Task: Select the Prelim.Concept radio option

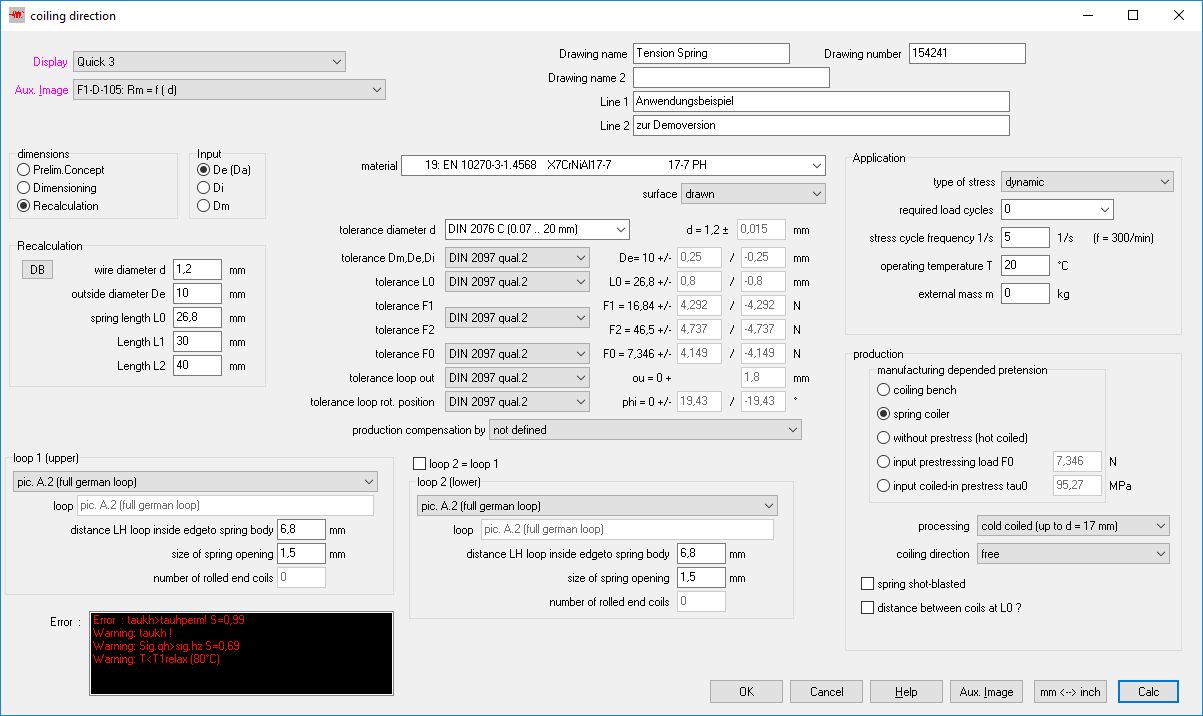Action: coord(24,170)
